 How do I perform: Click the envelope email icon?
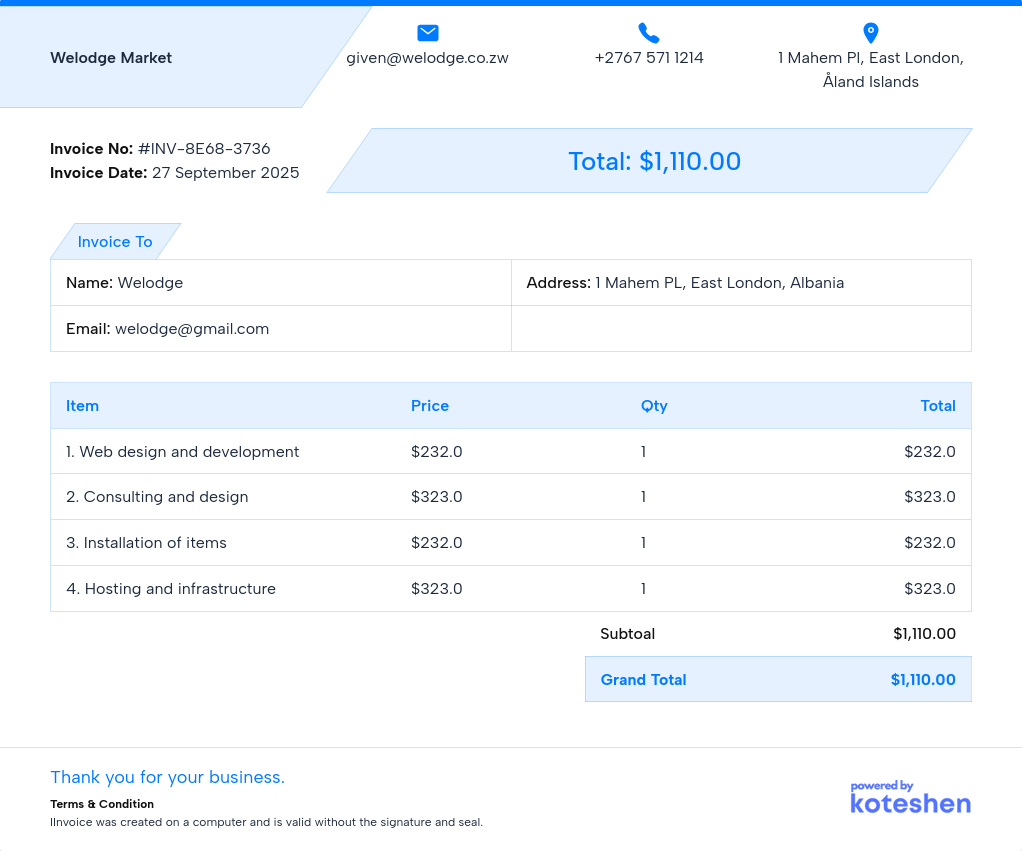pyautogui.click(x=428, y=33)
